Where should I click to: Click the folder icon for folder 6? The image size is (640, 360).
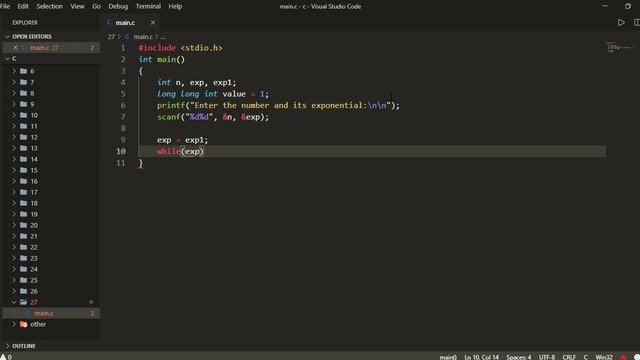(24, 71)
